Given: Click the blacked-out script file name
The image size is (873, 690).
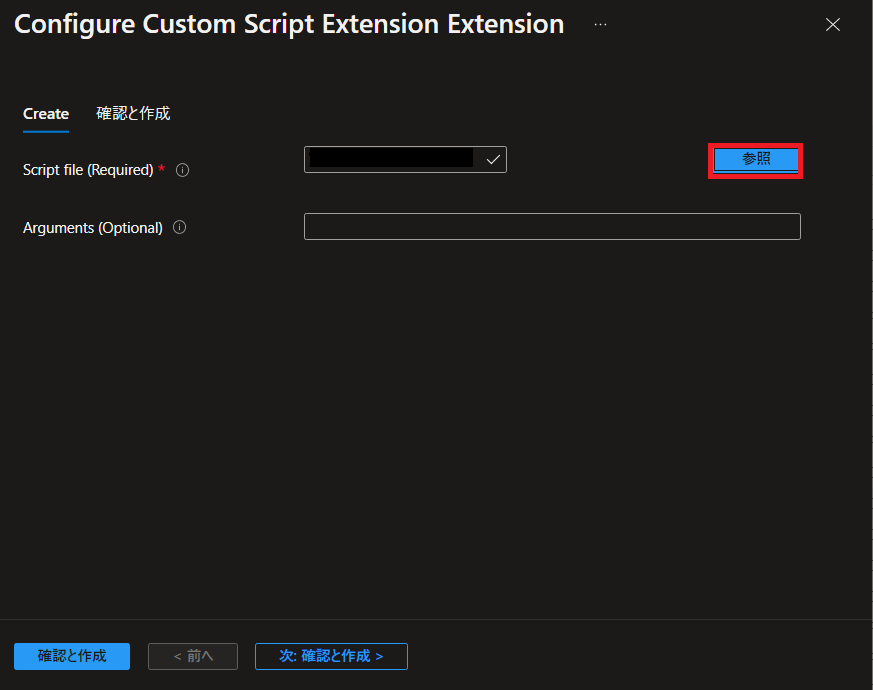Looking at the screenshot, I should (391, 158).
